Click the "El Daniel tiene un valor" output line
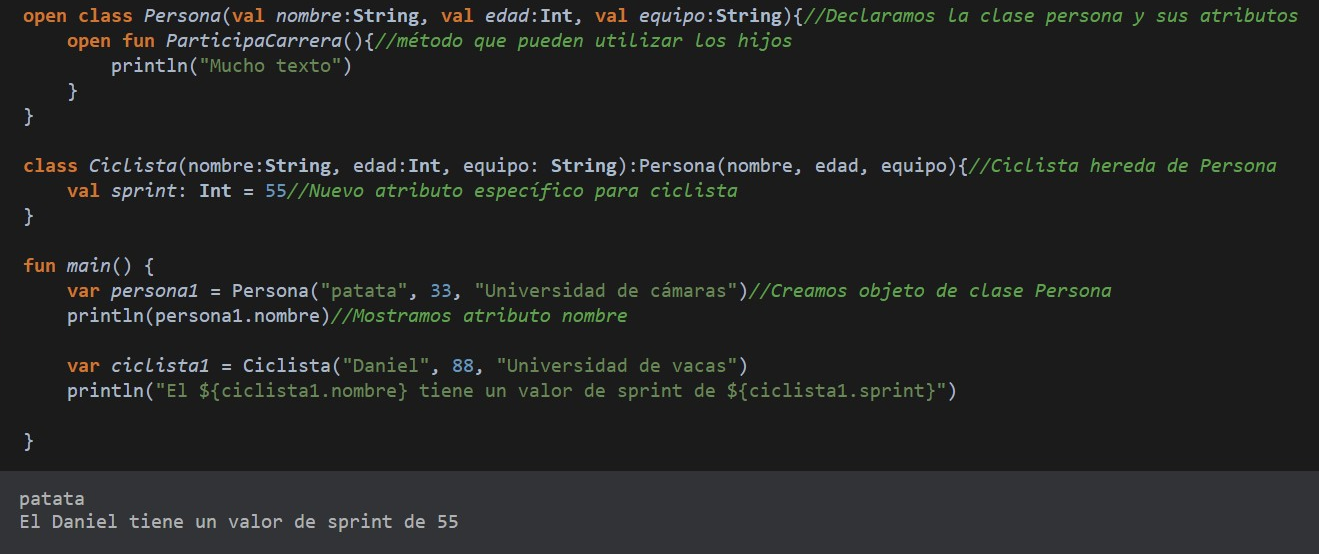This screenshot has height=554, width=1319. [238, 522]
